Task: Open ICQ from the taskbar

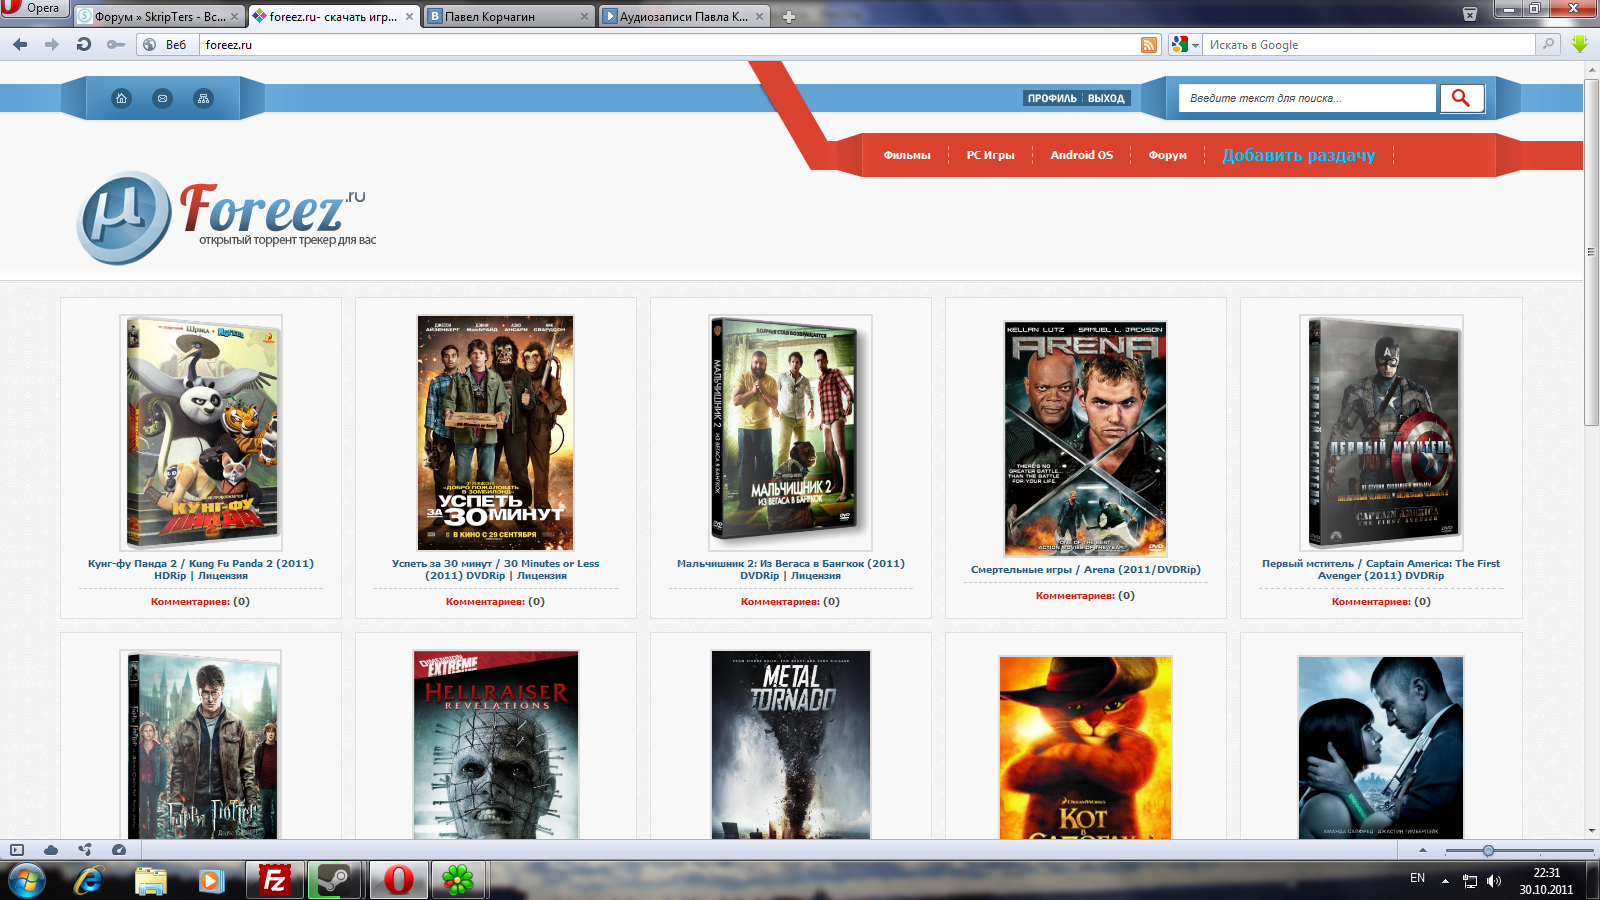Action: tap(458, 880)
